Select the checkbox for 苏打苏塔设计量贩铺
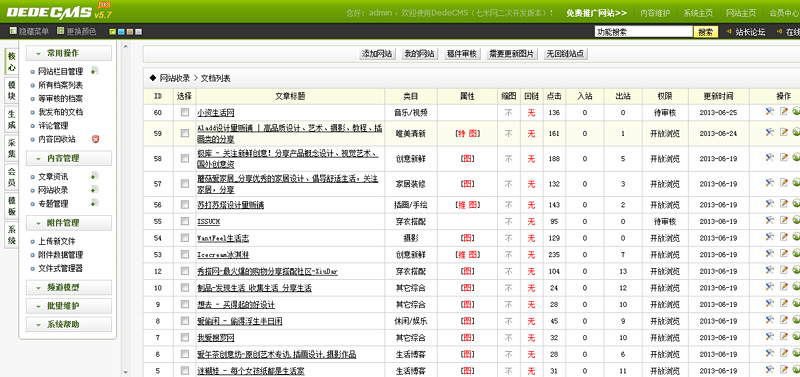Screen dimensions: 800x377 [185, 205]
